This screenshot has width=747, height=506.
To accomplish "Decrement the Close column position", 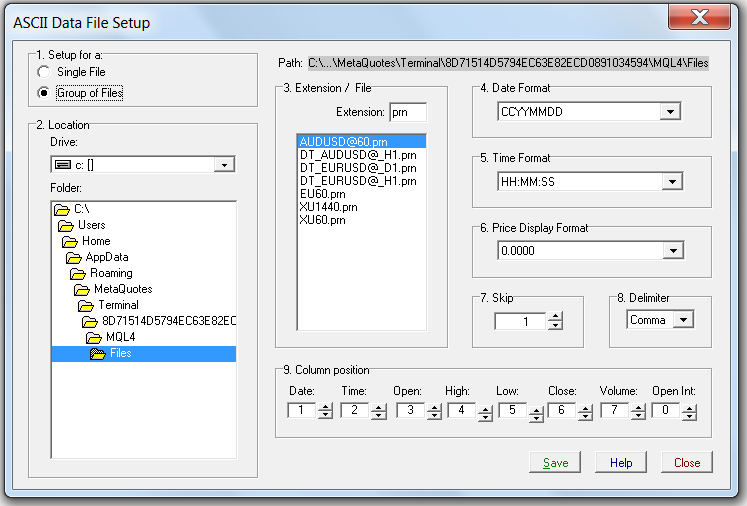I will click(585, 416).
